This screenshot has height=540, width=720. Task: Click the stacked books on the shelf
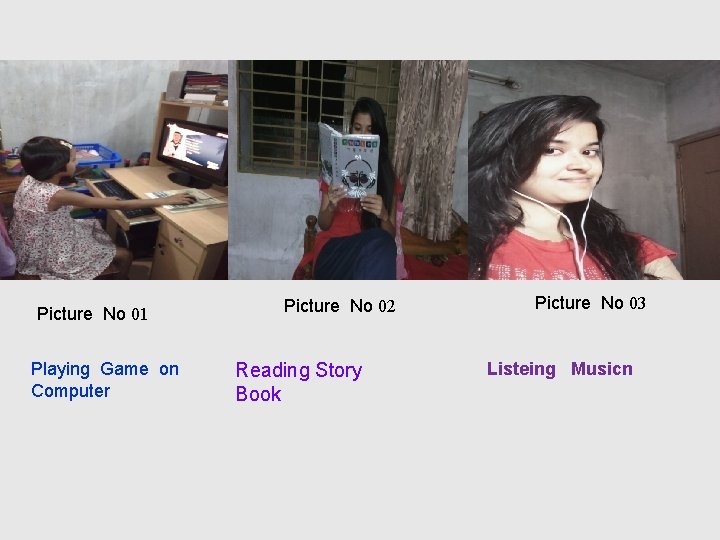pos(205,87)
